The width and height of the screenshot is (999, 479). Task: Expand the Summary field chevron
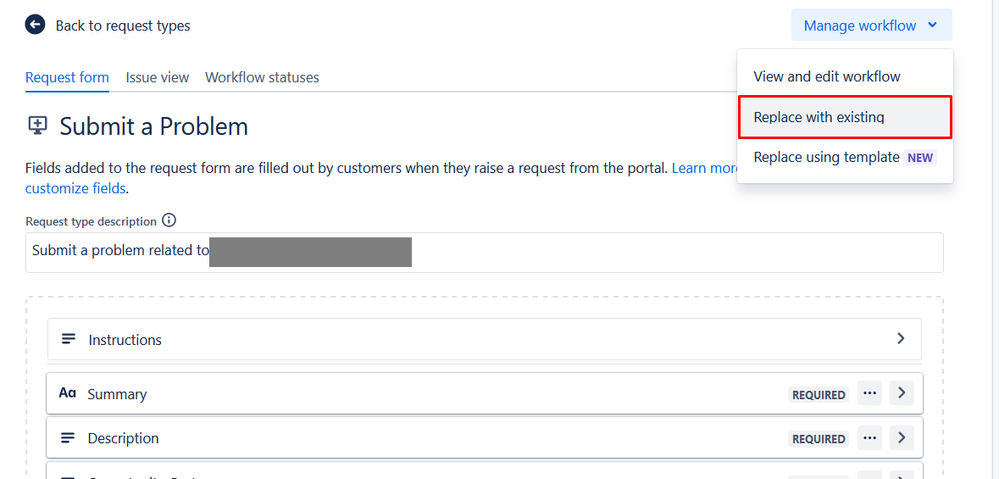click(x=902, y=393)
